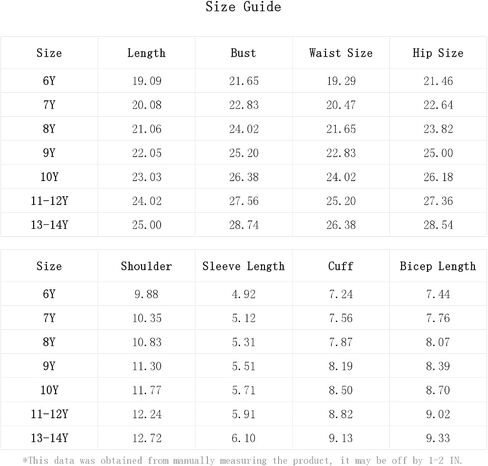
Task: Click the manual measurement disclaimer note
Action: coord(242,461)
